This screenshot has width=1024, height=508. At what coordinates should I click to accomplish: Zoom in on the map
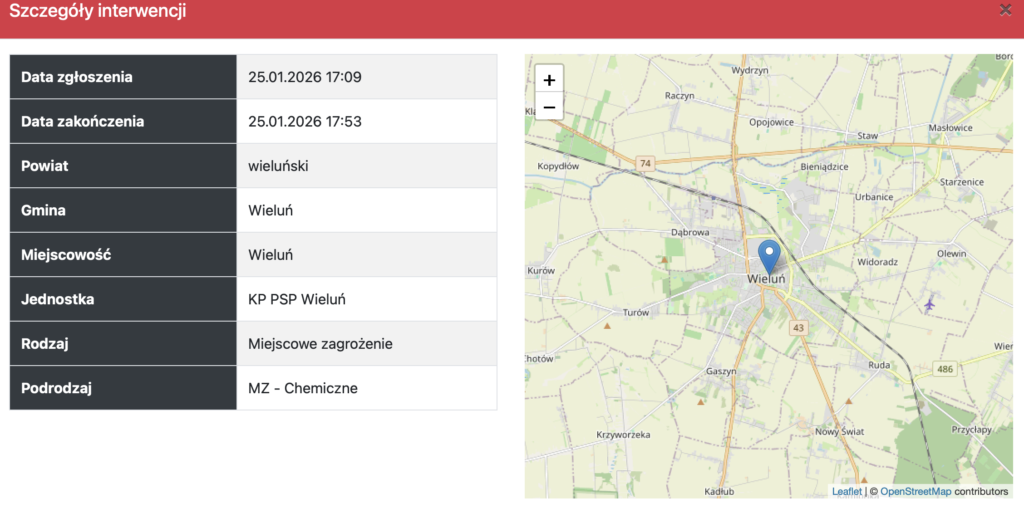pos(549,80)
